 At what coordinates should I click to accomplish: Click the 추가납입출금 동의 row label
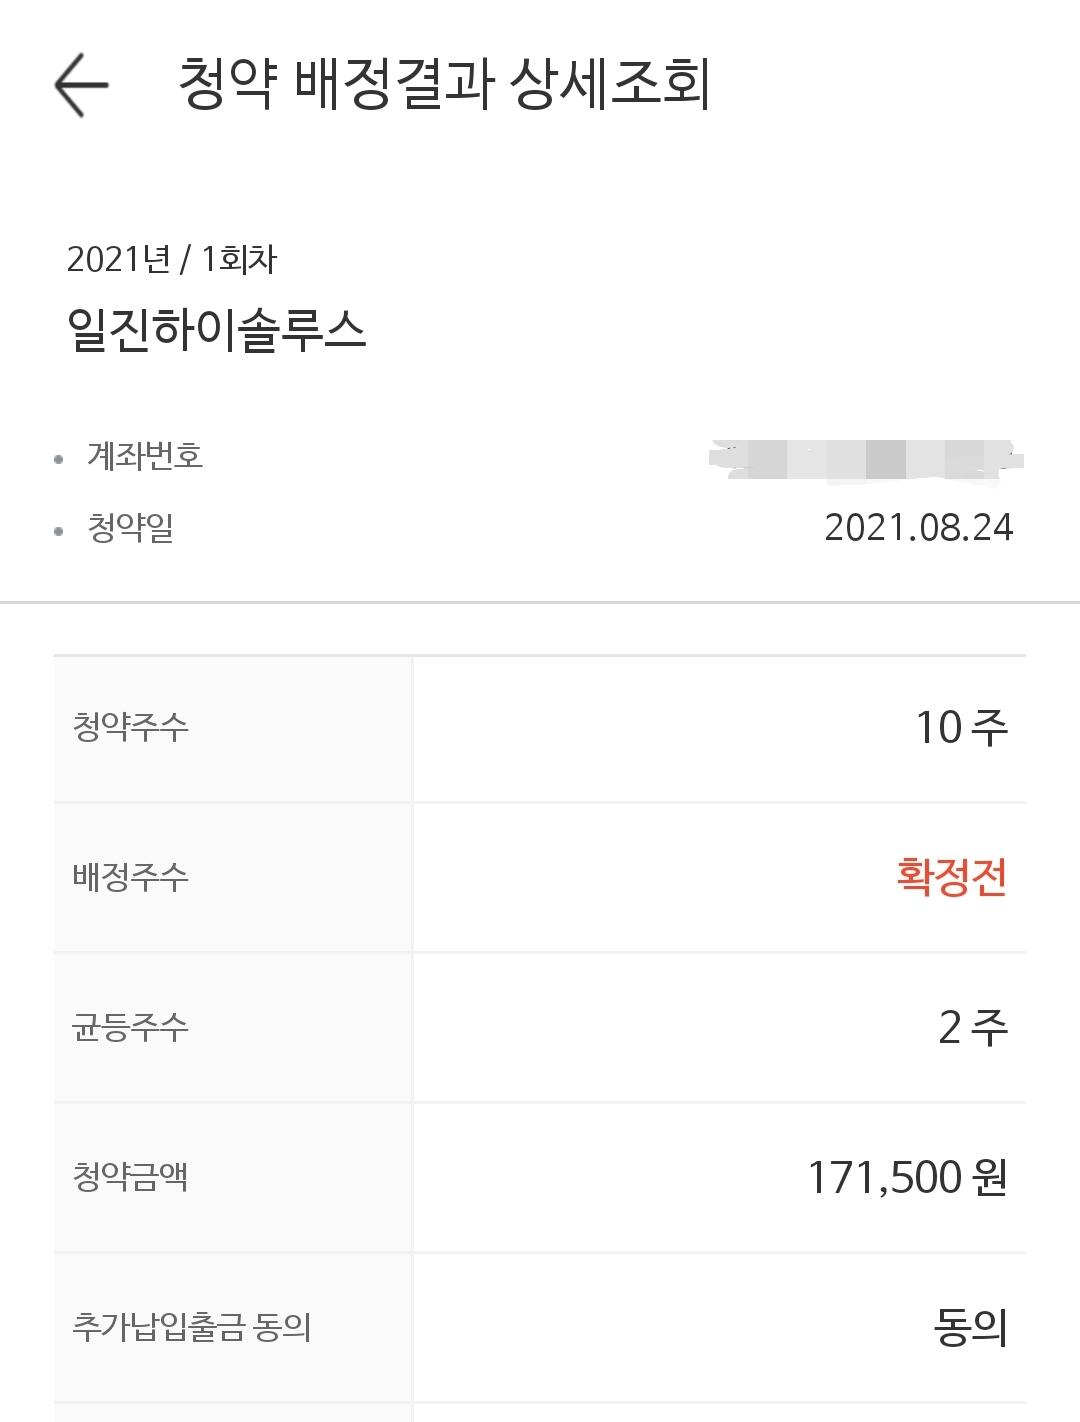click(192, 1327)
